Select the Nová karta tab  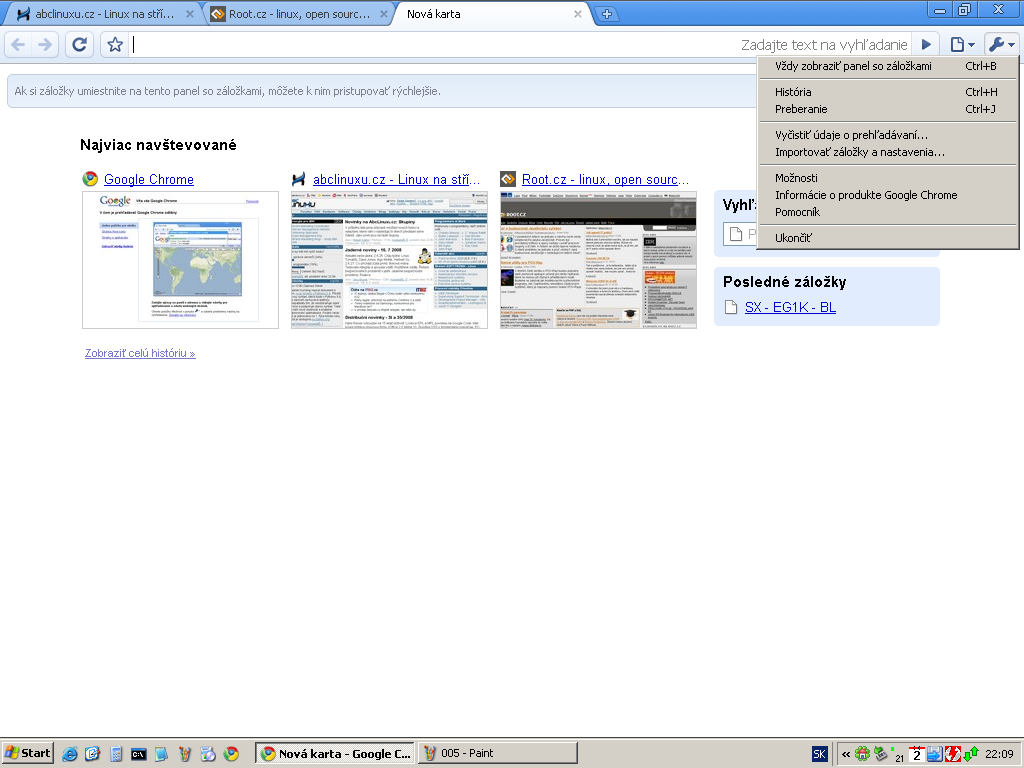(491, 14)
